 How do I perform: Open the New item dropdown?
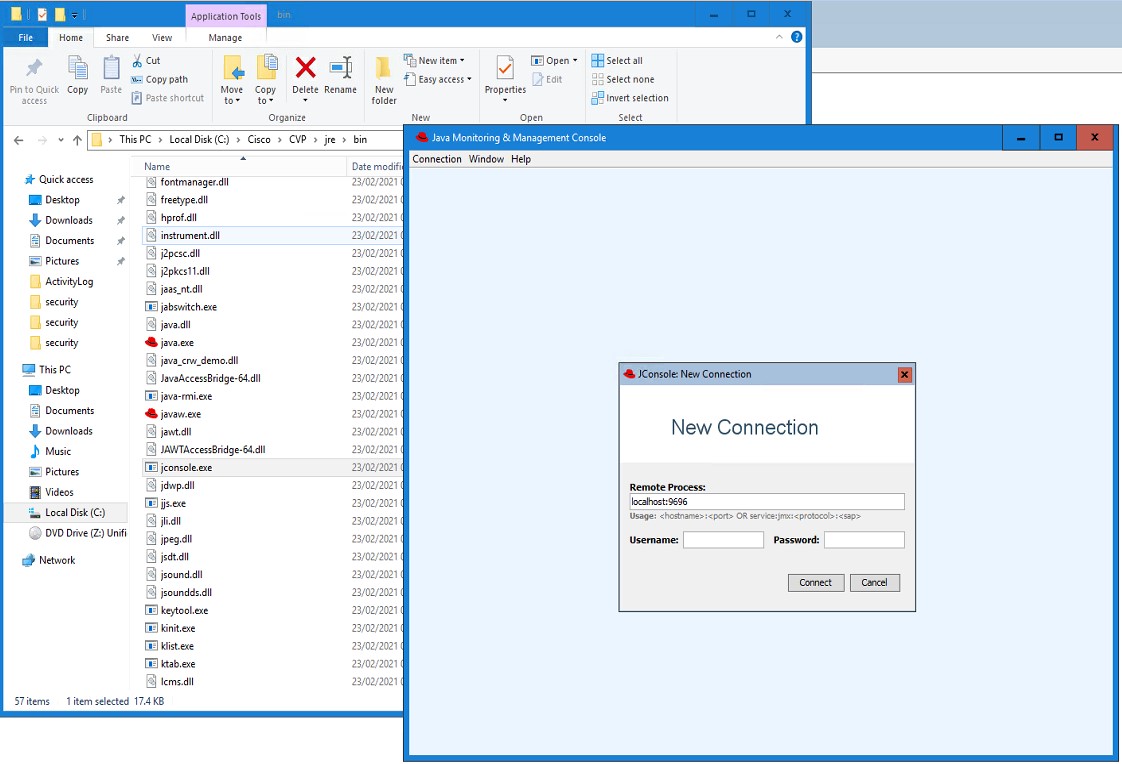tap(434, 61)
